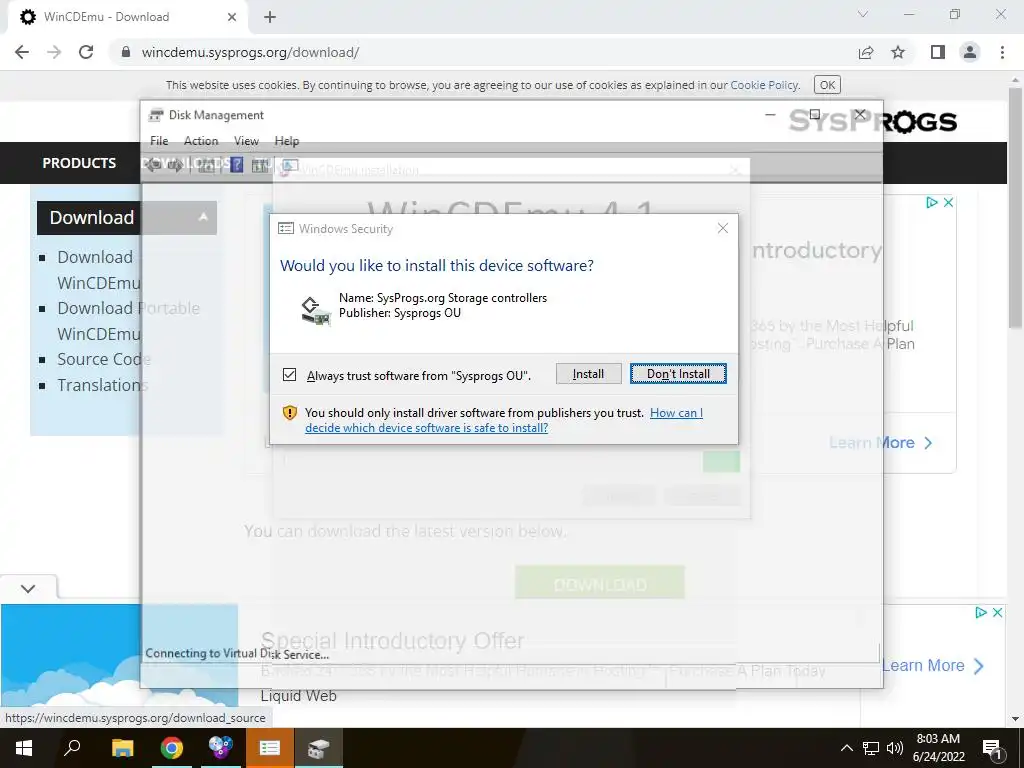Viewport: 1024px width, 768px height.
Task: Open File Explorer from the taskbar
Action: tap(123, 748)
